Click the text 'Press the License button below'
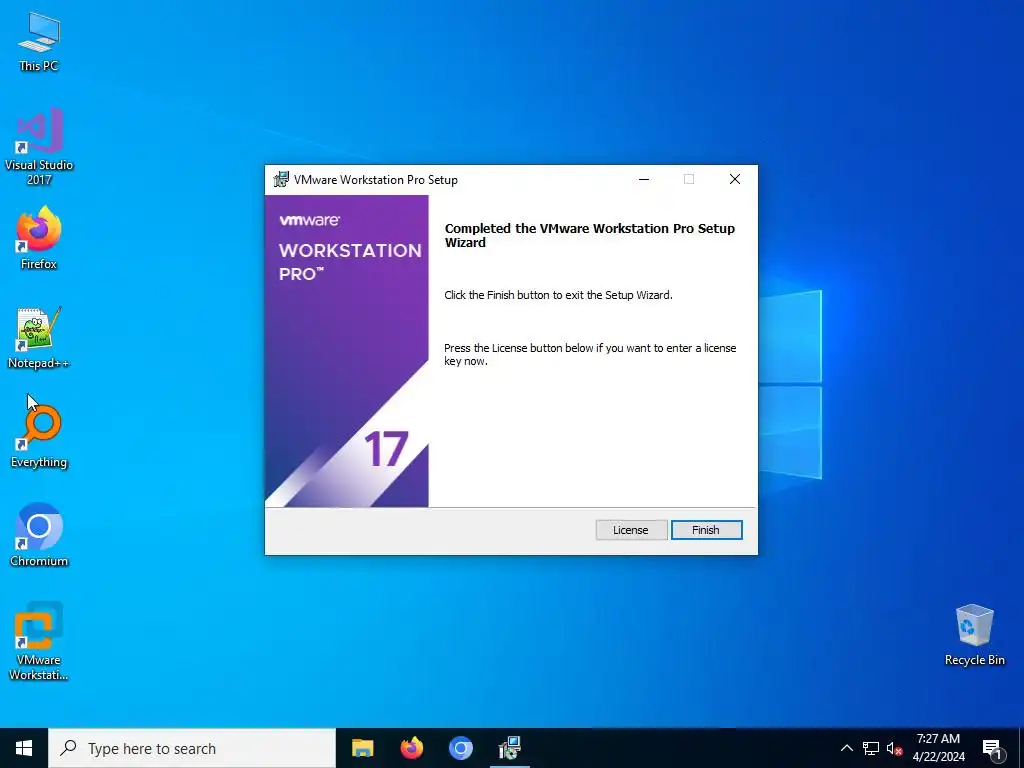This screenshot has width=1024, height=768. point(519,348)
